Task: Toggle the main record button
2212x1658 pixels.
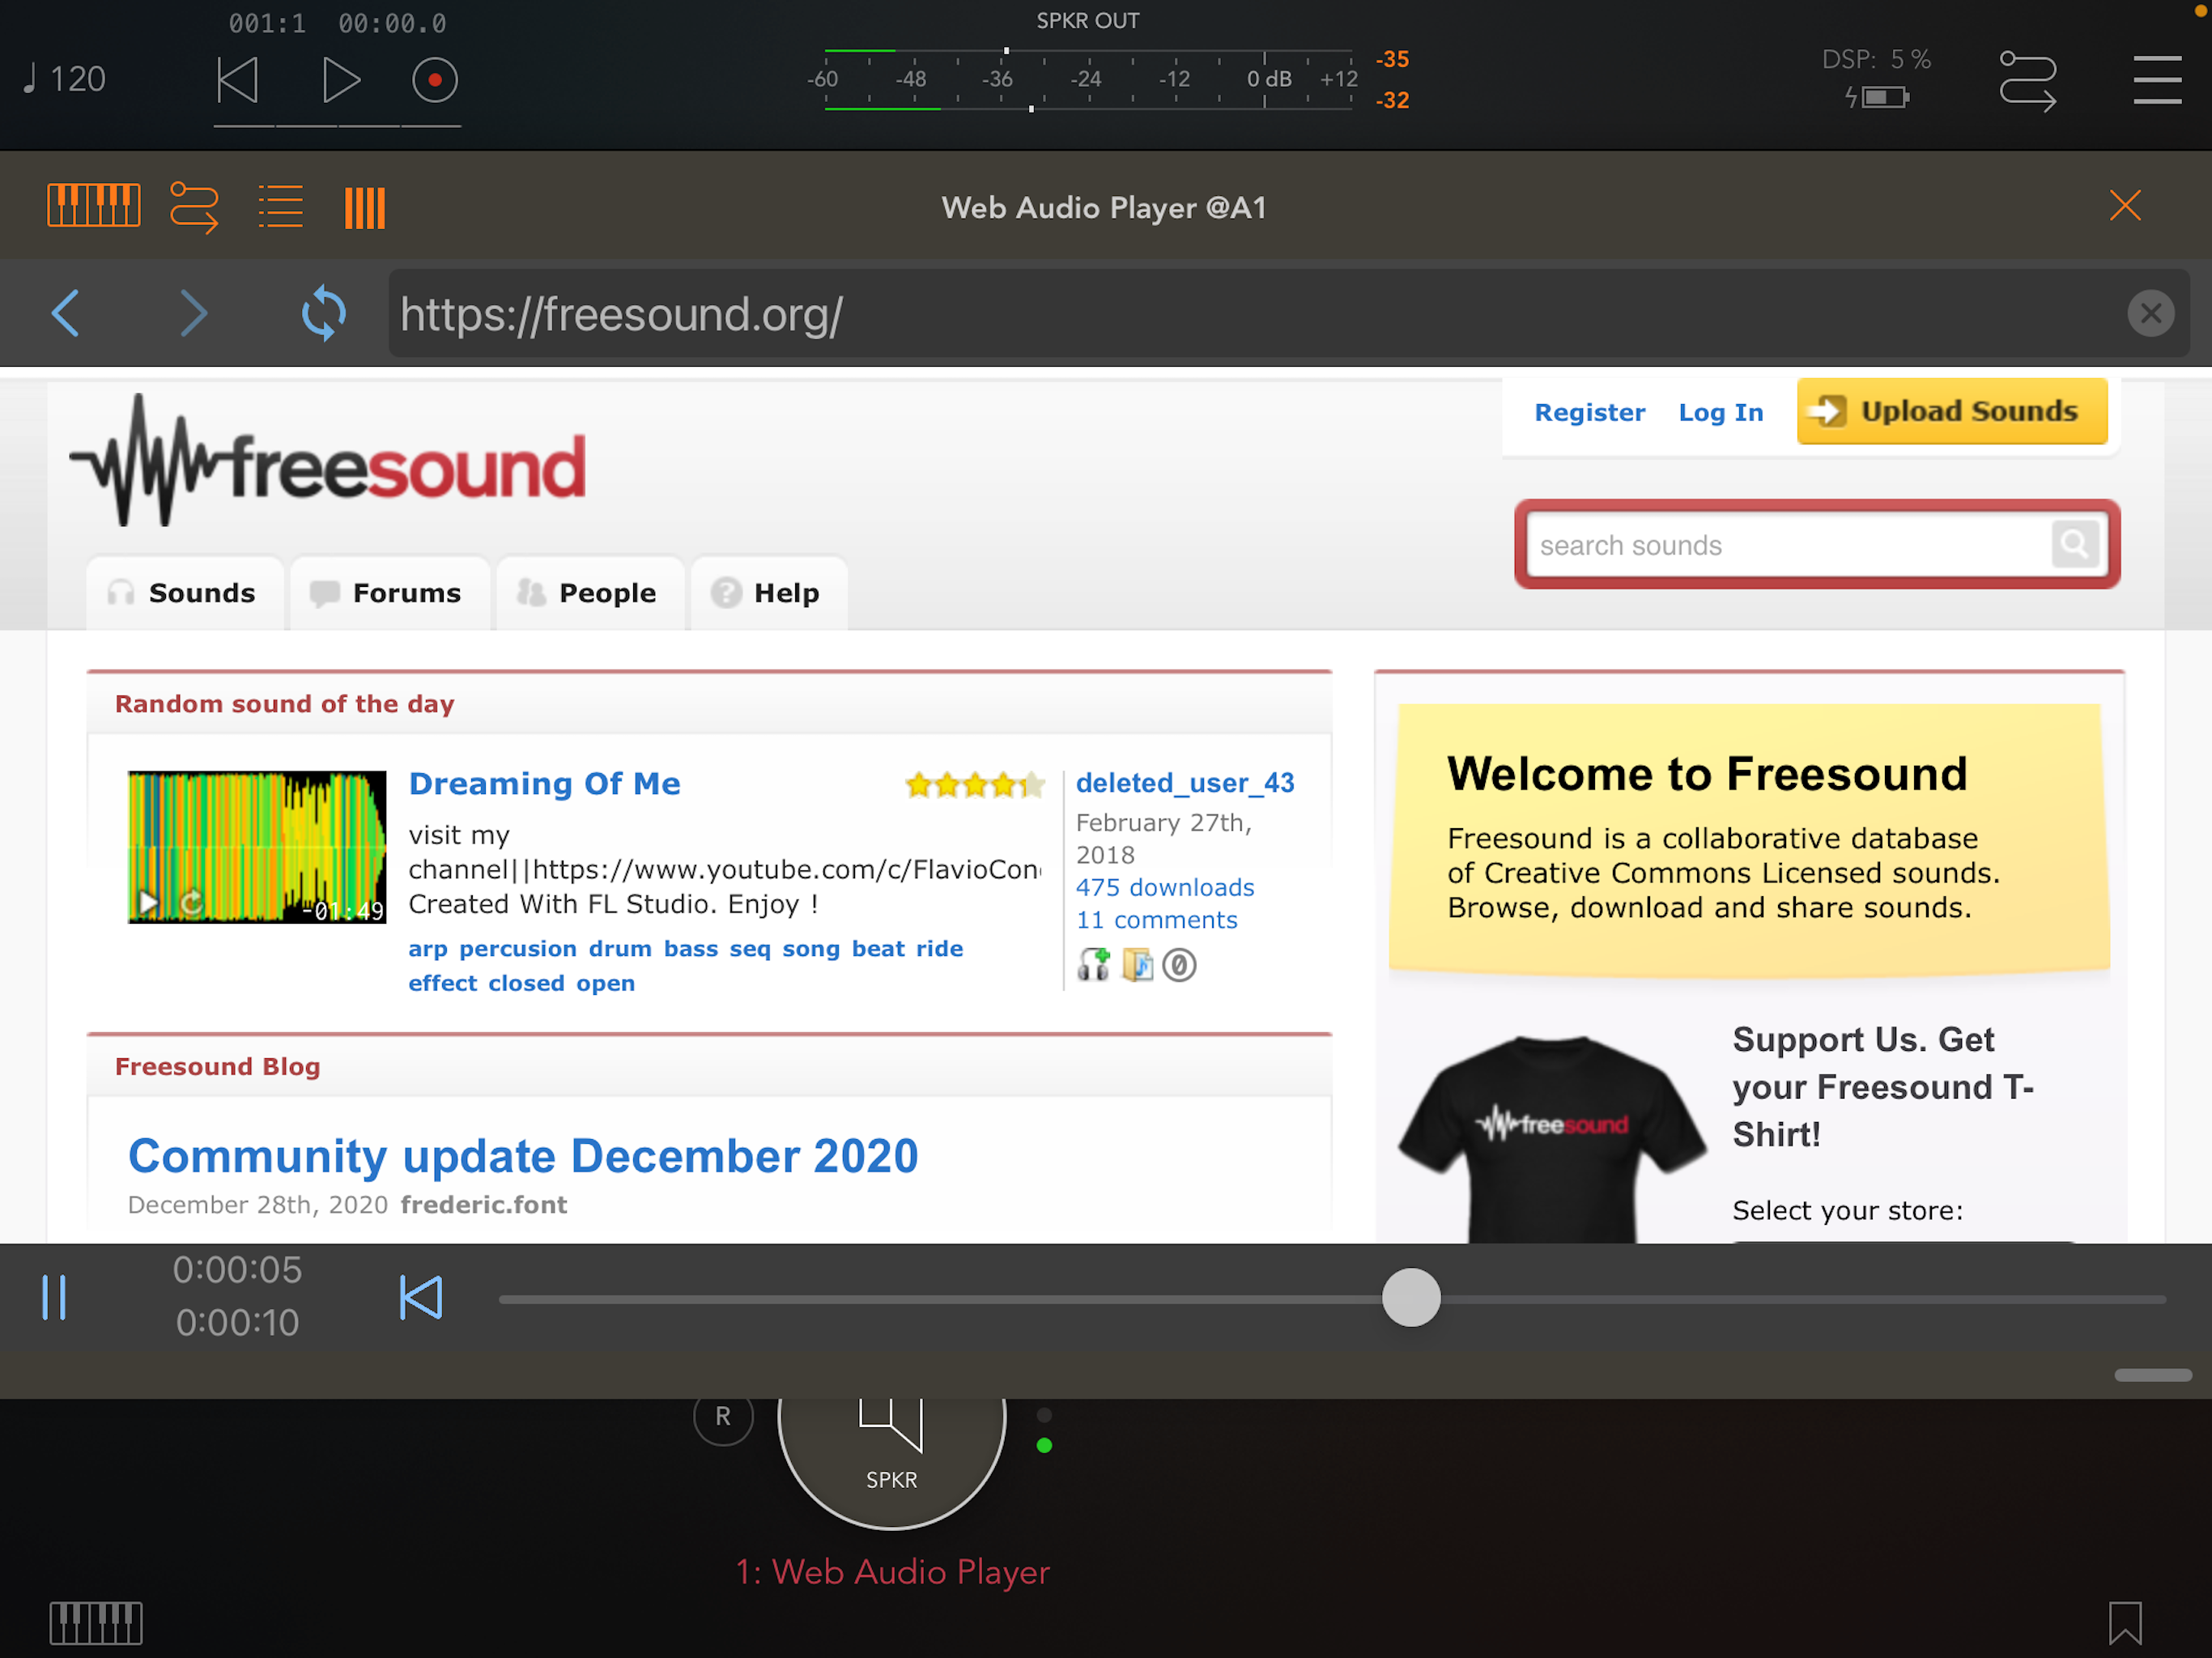Action: [435, 80]
